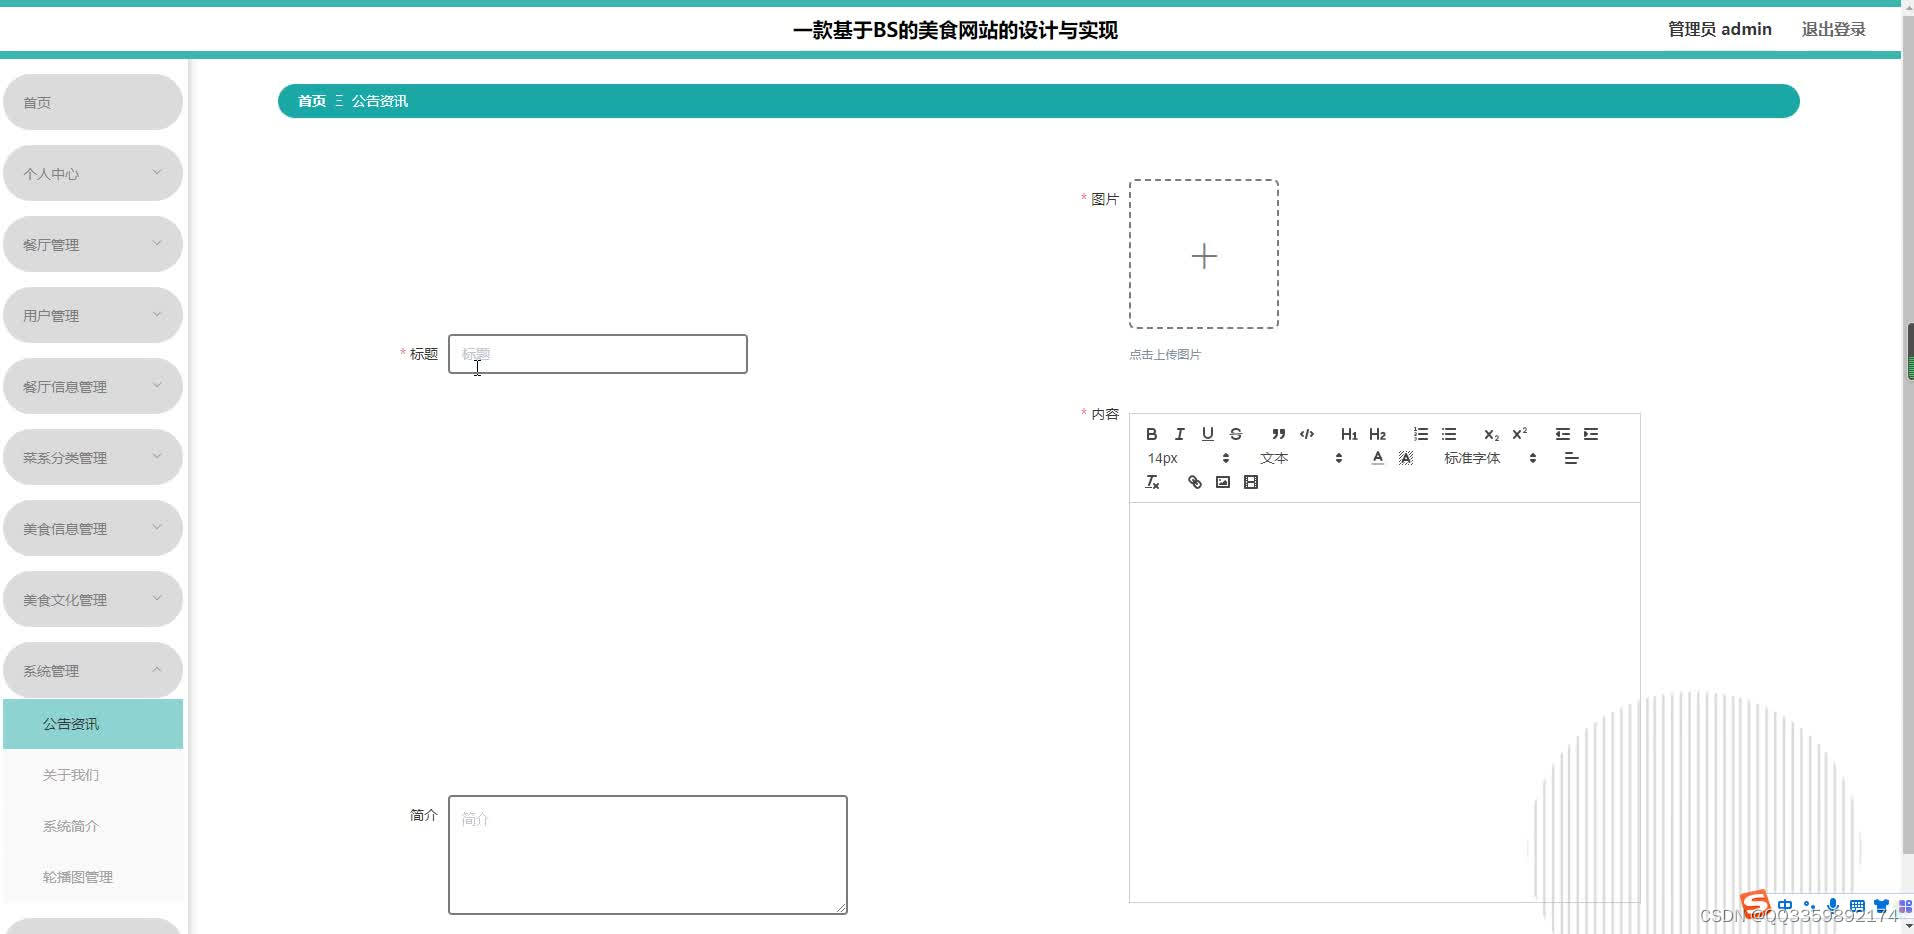Select 轮播图管理 submenu item
The image size is (1914, 934).
93,877
